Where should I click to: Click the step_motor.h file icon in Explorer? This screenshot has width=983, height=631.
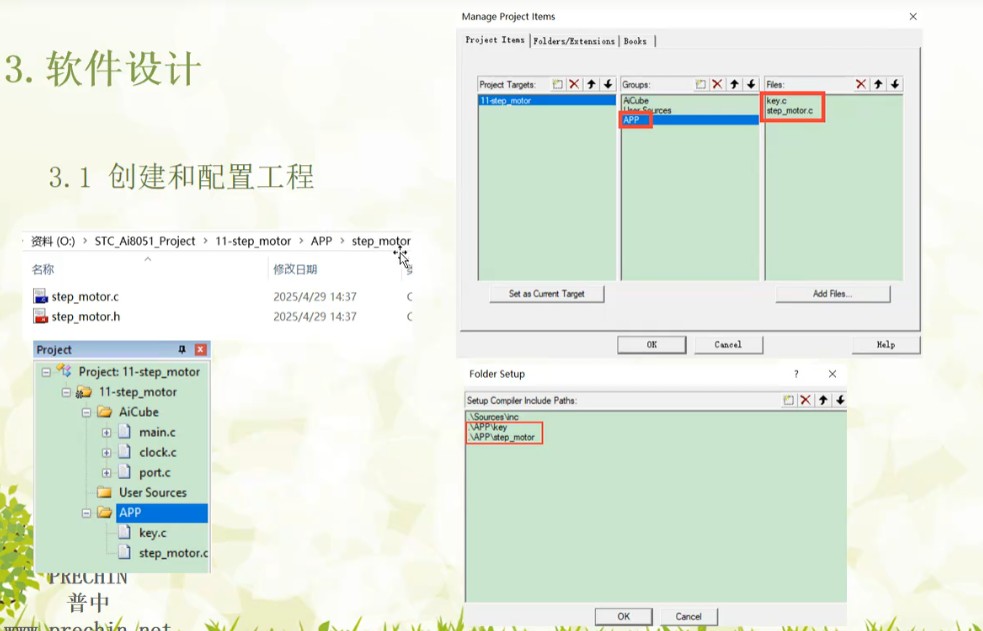coord(40,317)
